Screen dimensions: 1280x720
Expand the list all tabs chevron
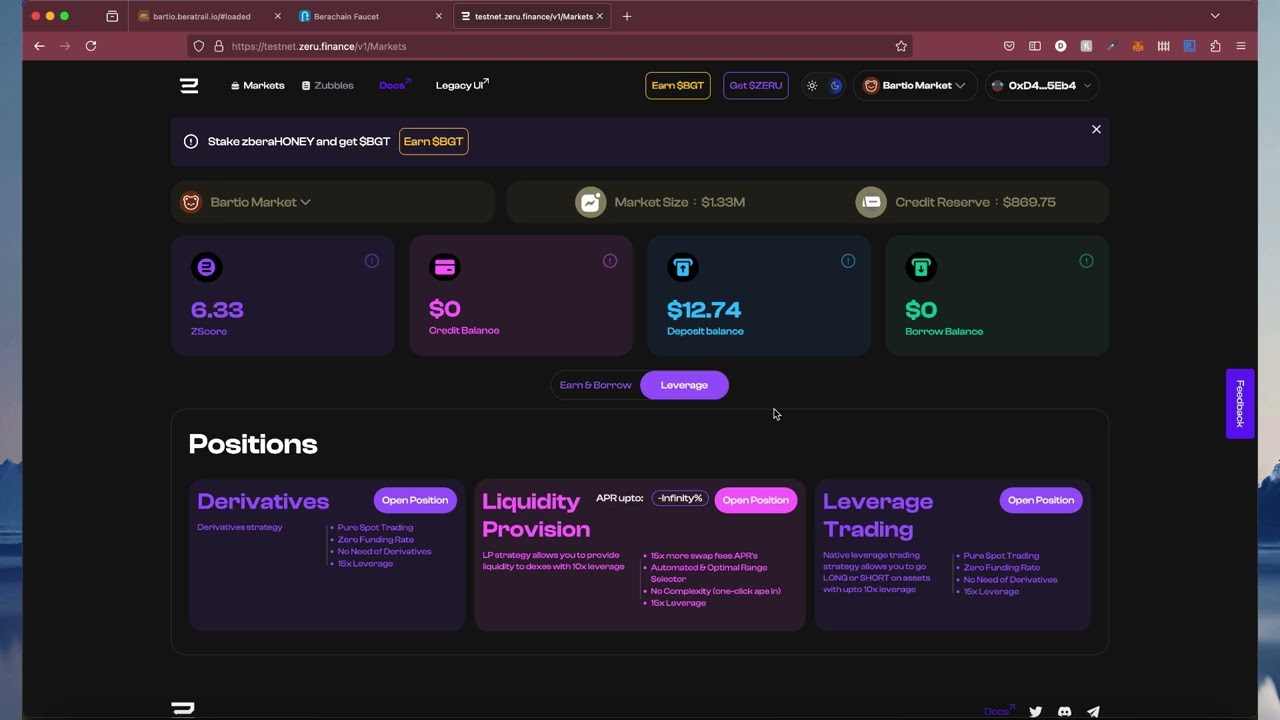[x=1215, y=16]
